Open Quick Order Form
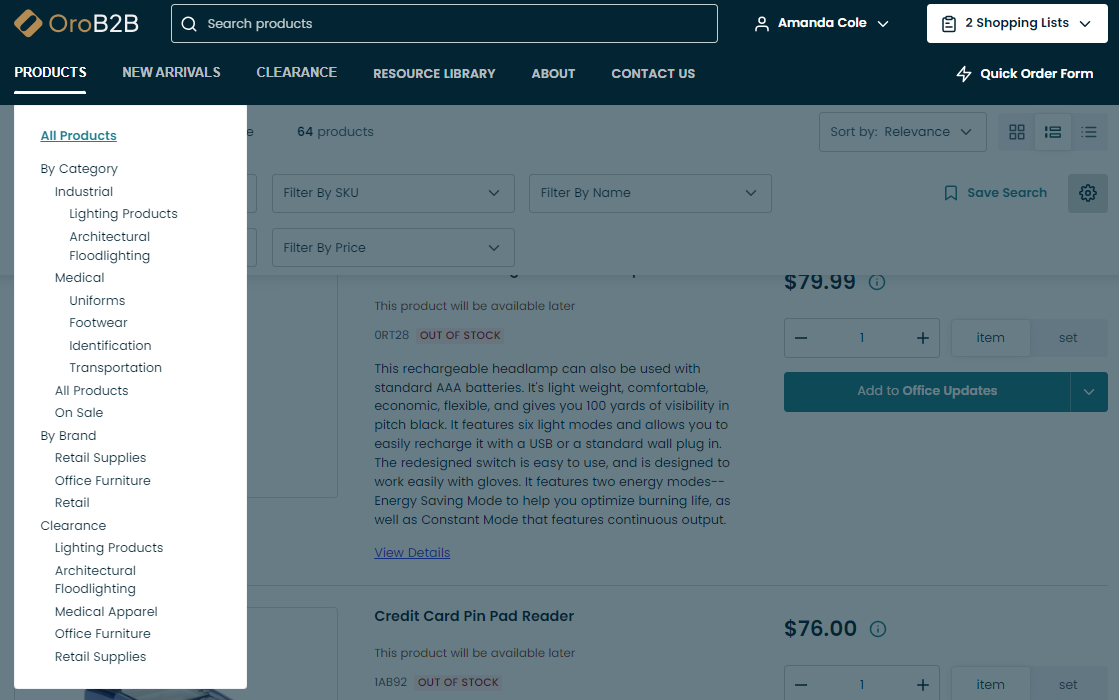 pos(1025,74)
